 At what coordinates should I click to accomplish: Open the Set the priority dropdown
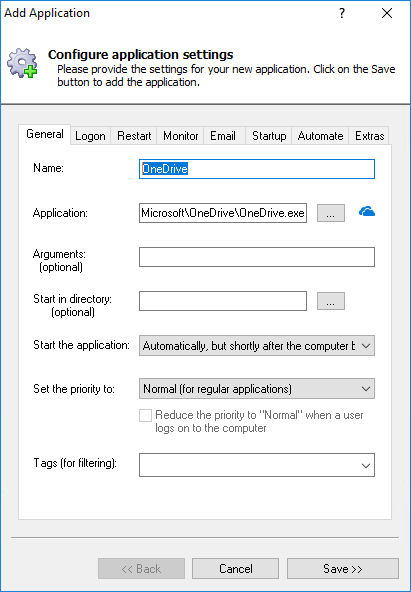coord(257,388)
